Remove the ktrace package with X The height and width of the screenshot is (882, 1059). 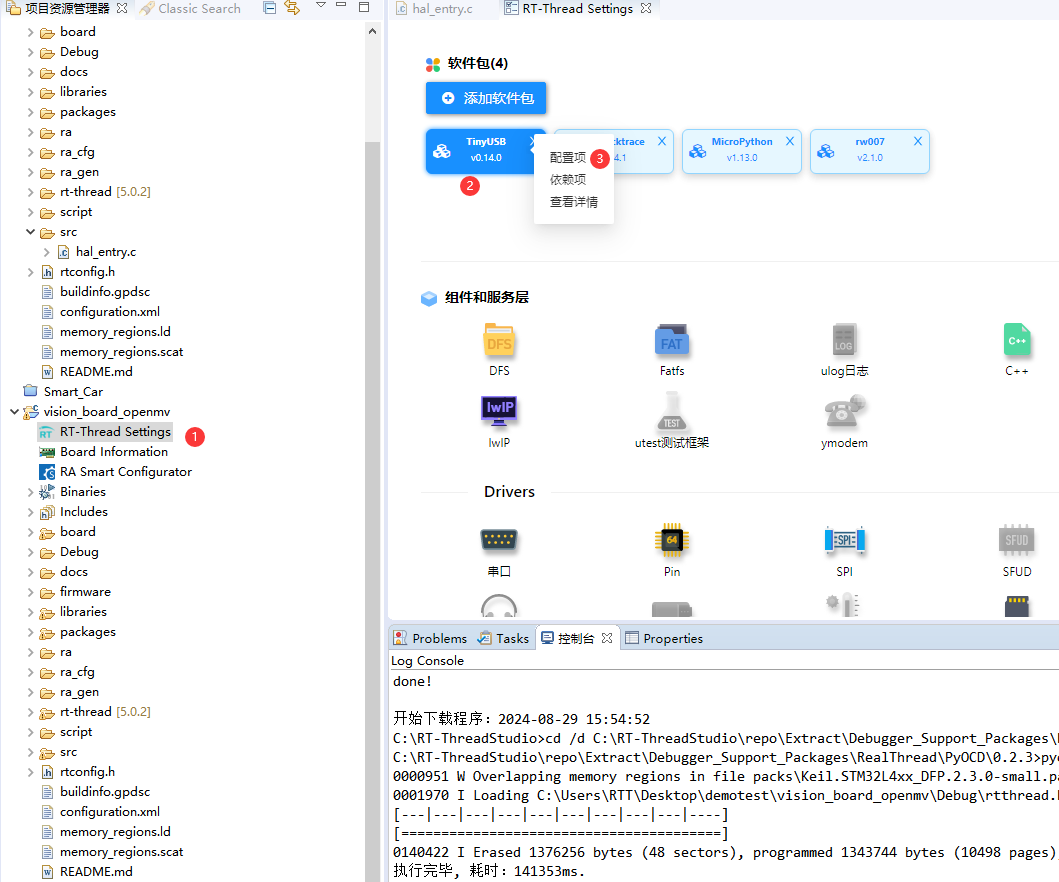click(662, 141)
